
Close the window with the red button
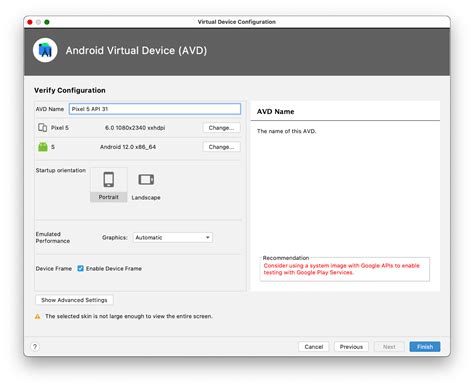click(30, 22)
